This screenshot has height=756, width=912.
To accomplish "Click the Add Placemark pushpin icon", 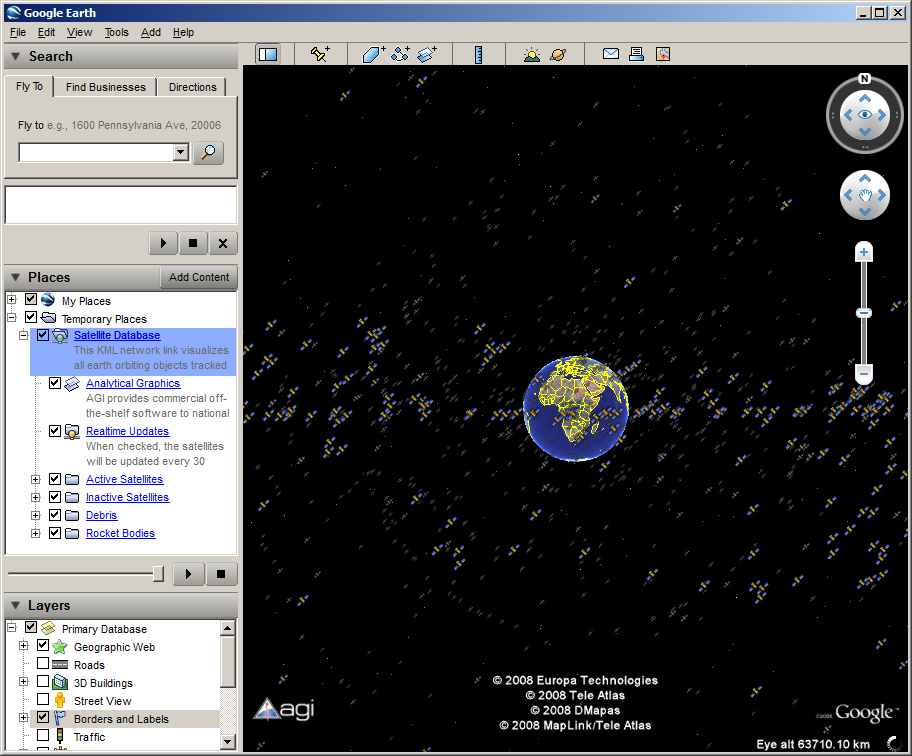I will pyautogui.click(x=320, y=55).
